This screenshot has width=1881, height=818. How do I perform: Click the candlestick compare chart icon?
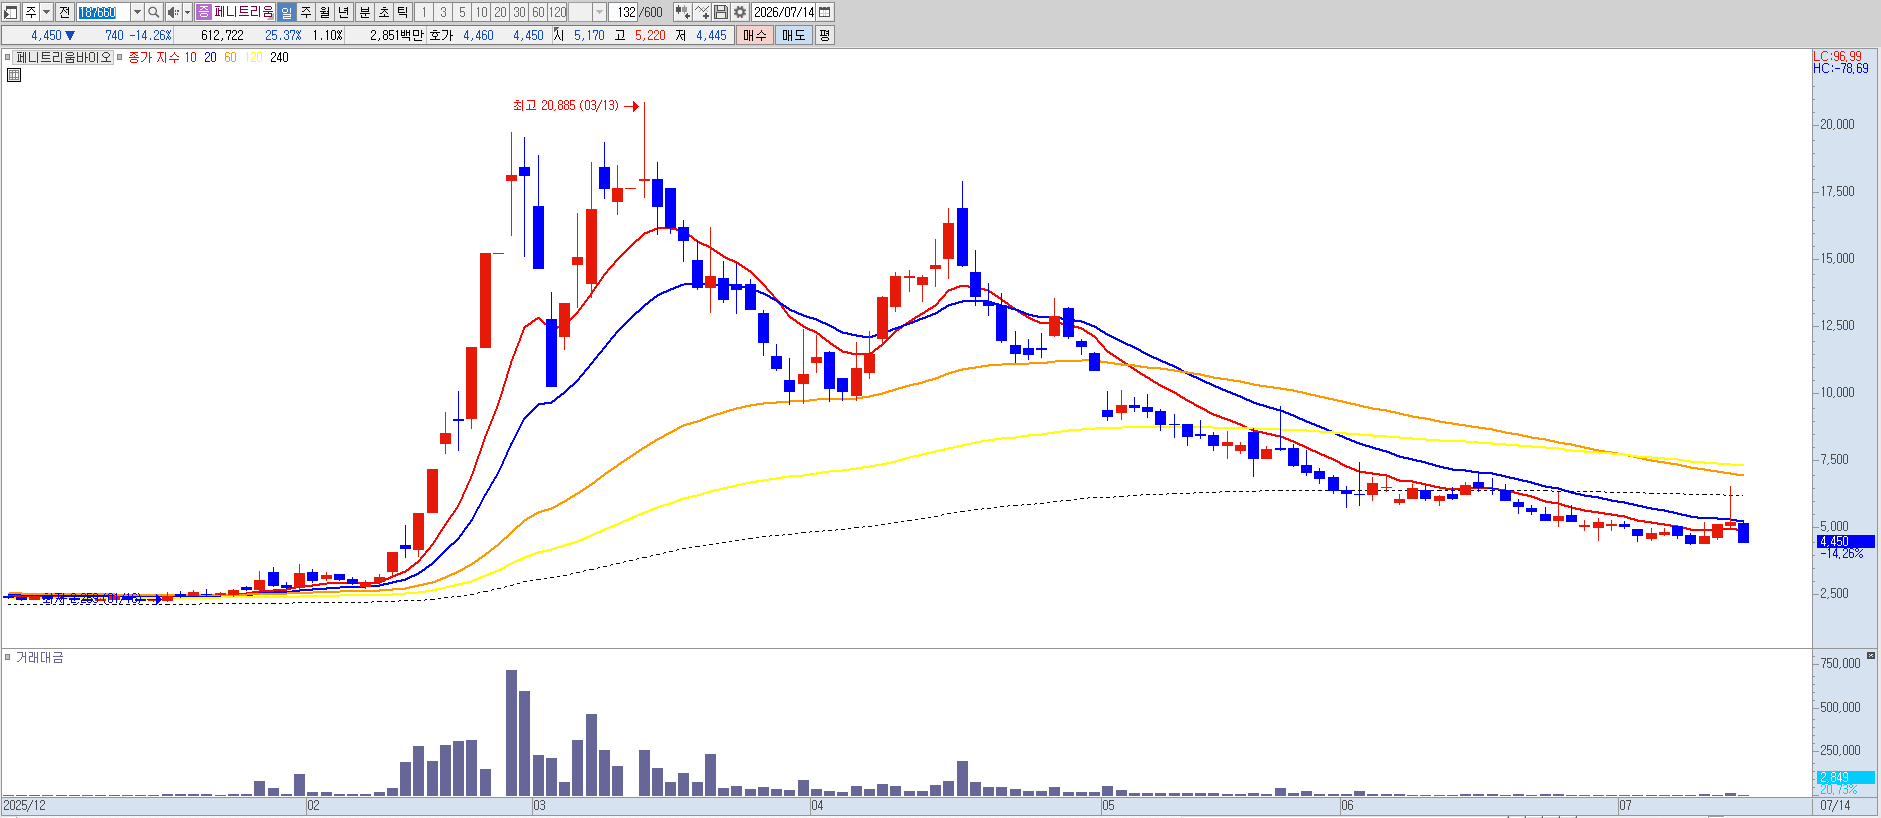pyautogui.click(x=683, y=12)
